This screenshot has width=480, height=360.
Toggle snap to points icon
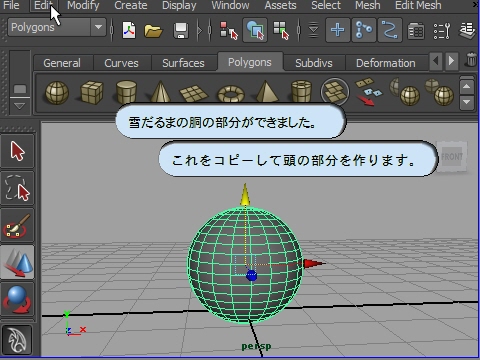390,30
